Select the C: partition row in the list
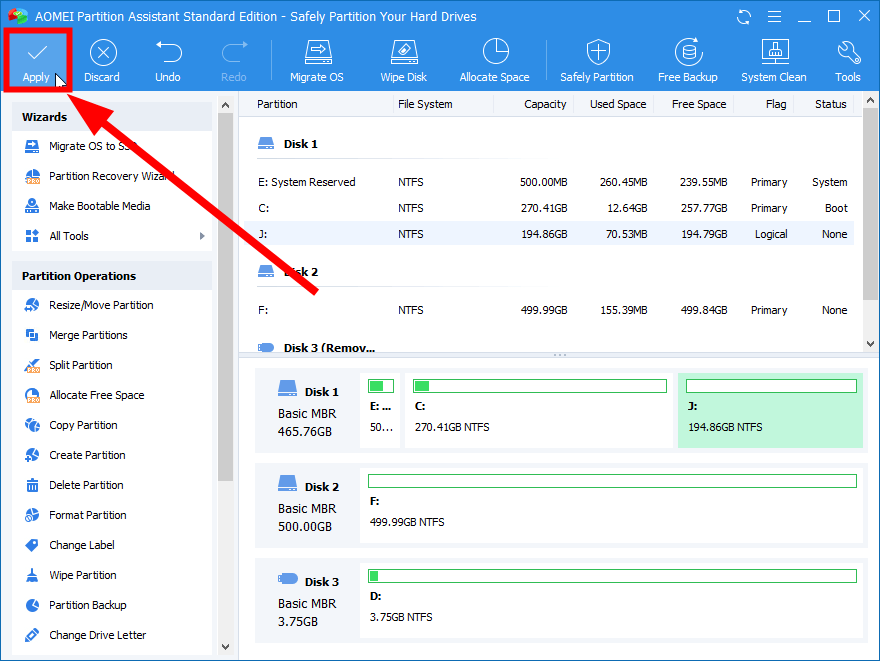Screen dimensions: 880x661 click(x=549, y=208)
